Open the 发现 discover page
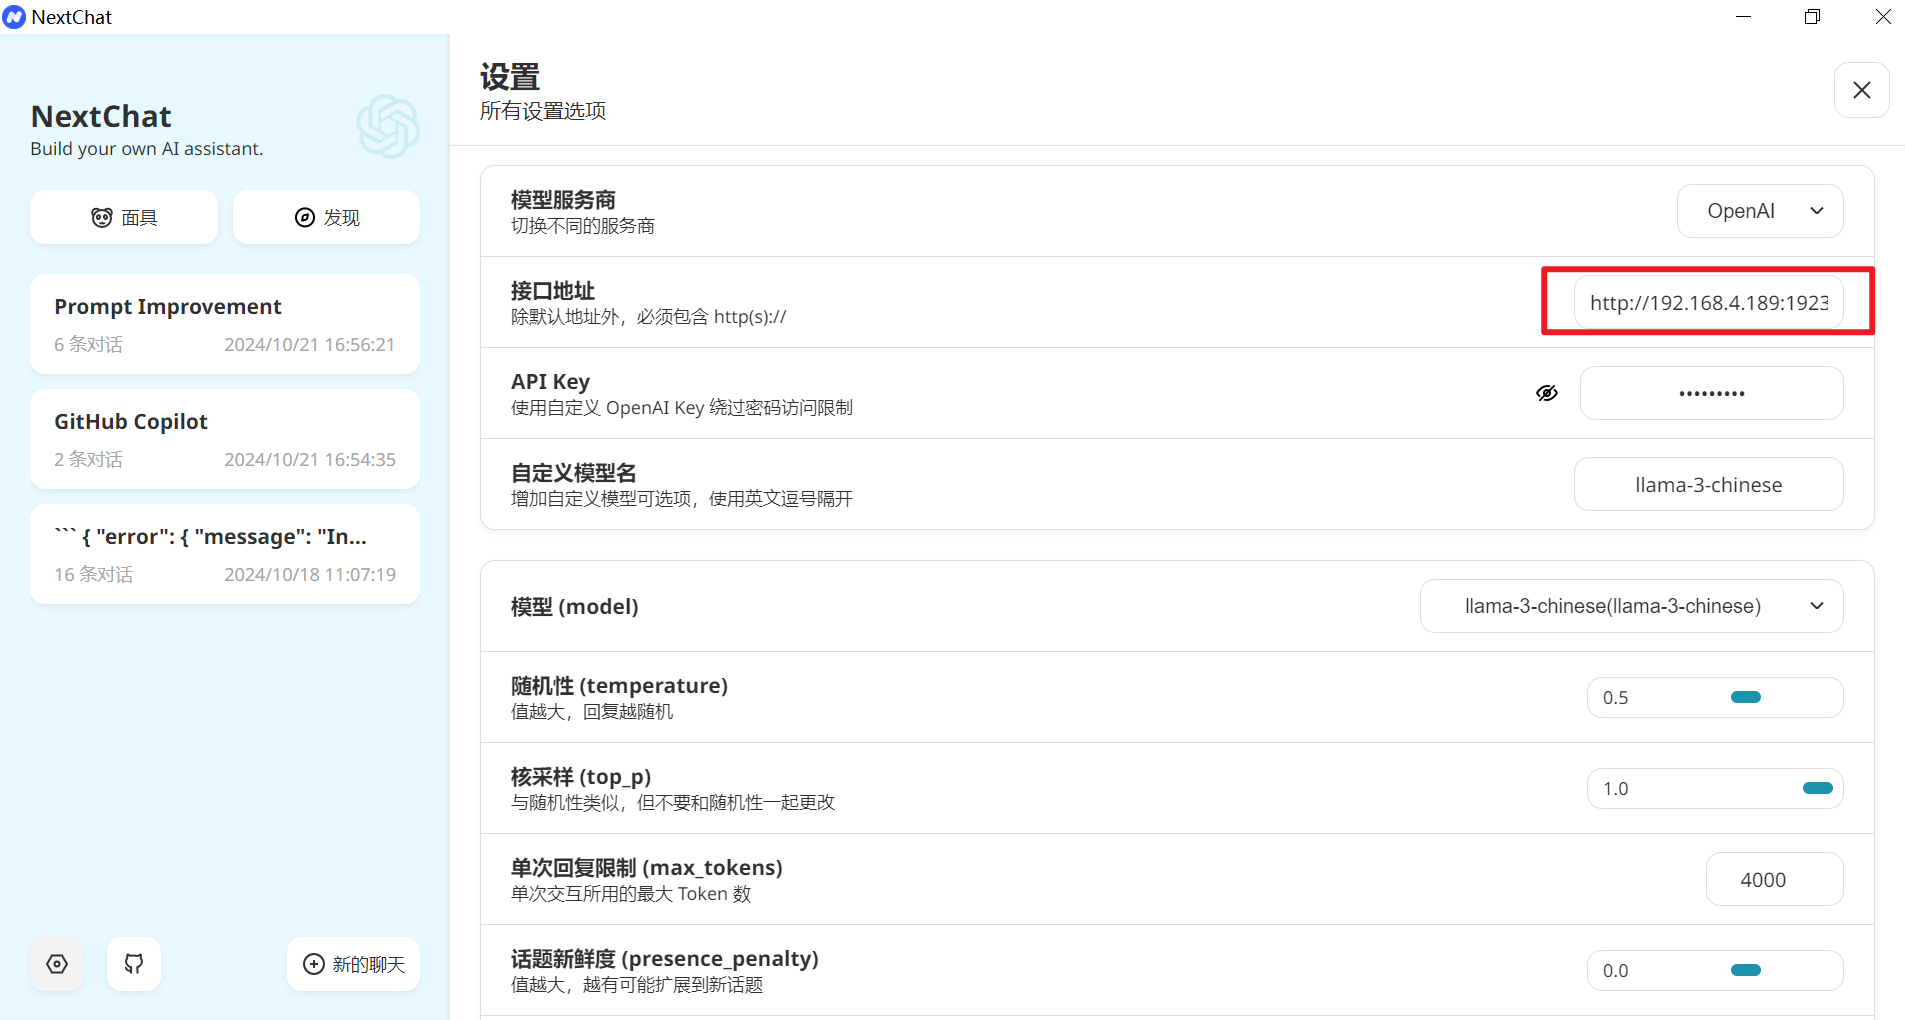The image size is (1905, 1020). tap(326, 218)
